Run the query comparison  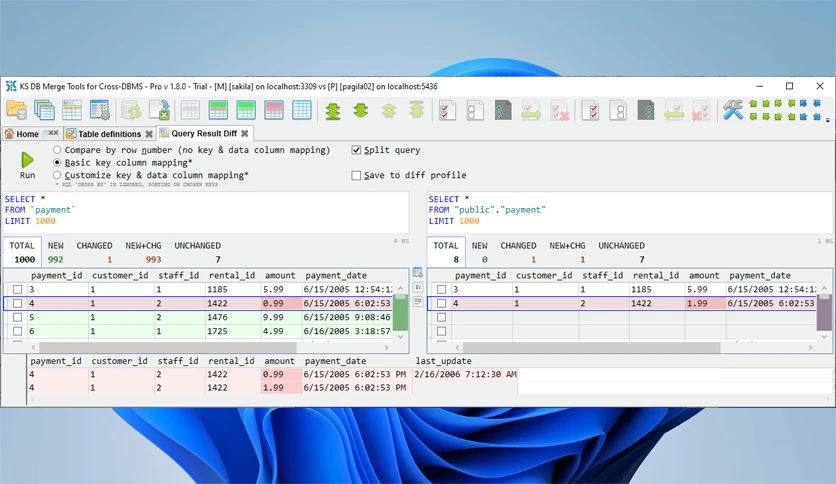pyautogui.click(x=27, y=165)
